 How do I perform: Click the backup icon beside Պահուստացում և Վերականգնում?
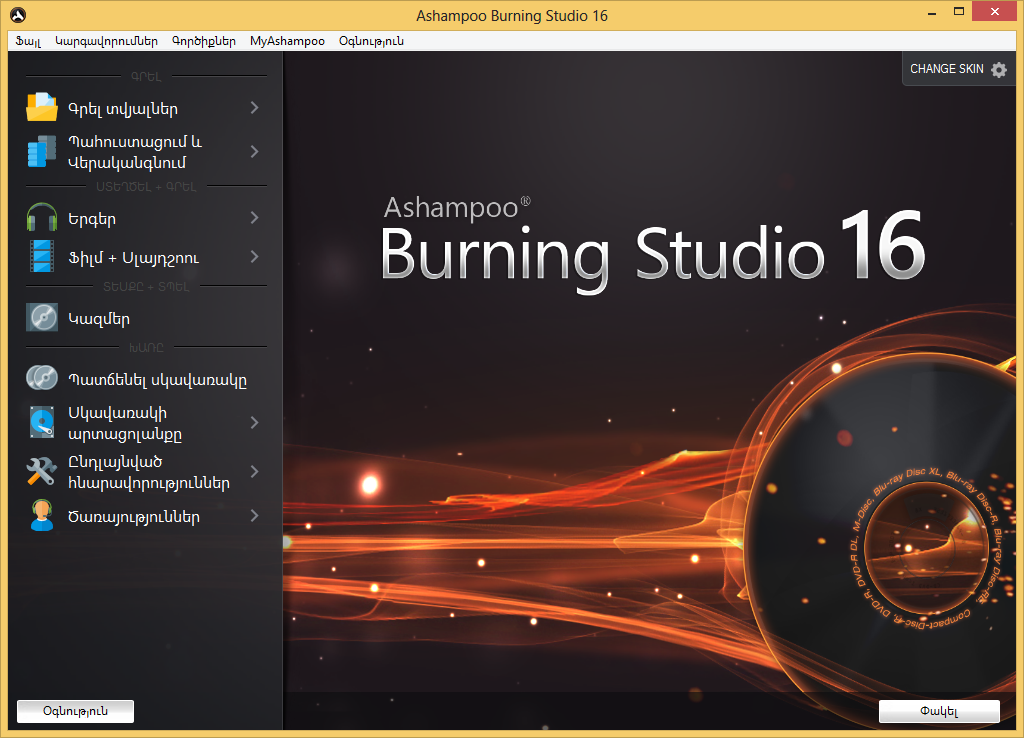pyautogui.click(x=42, y=152)
